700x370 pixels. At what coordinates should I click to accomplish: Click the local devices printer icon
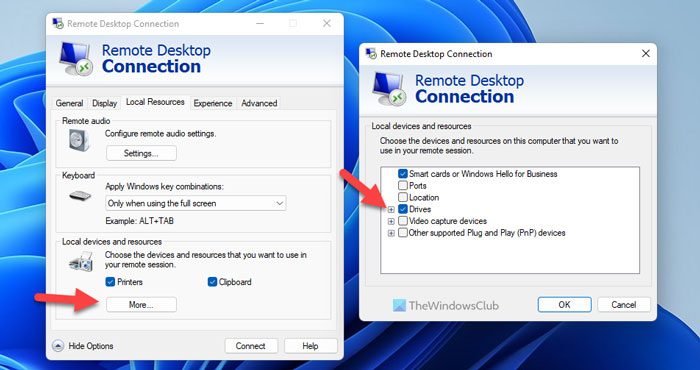point(81,262)
